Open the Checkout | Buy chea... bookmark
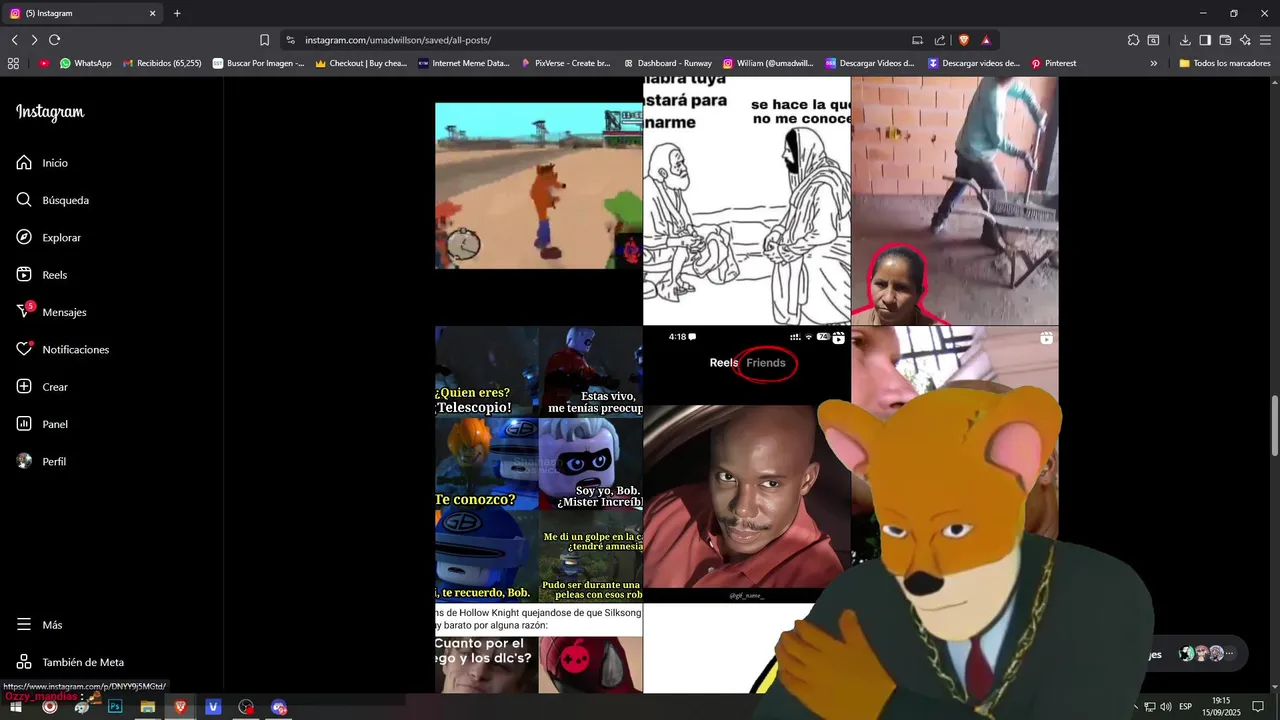 point(361,63)
